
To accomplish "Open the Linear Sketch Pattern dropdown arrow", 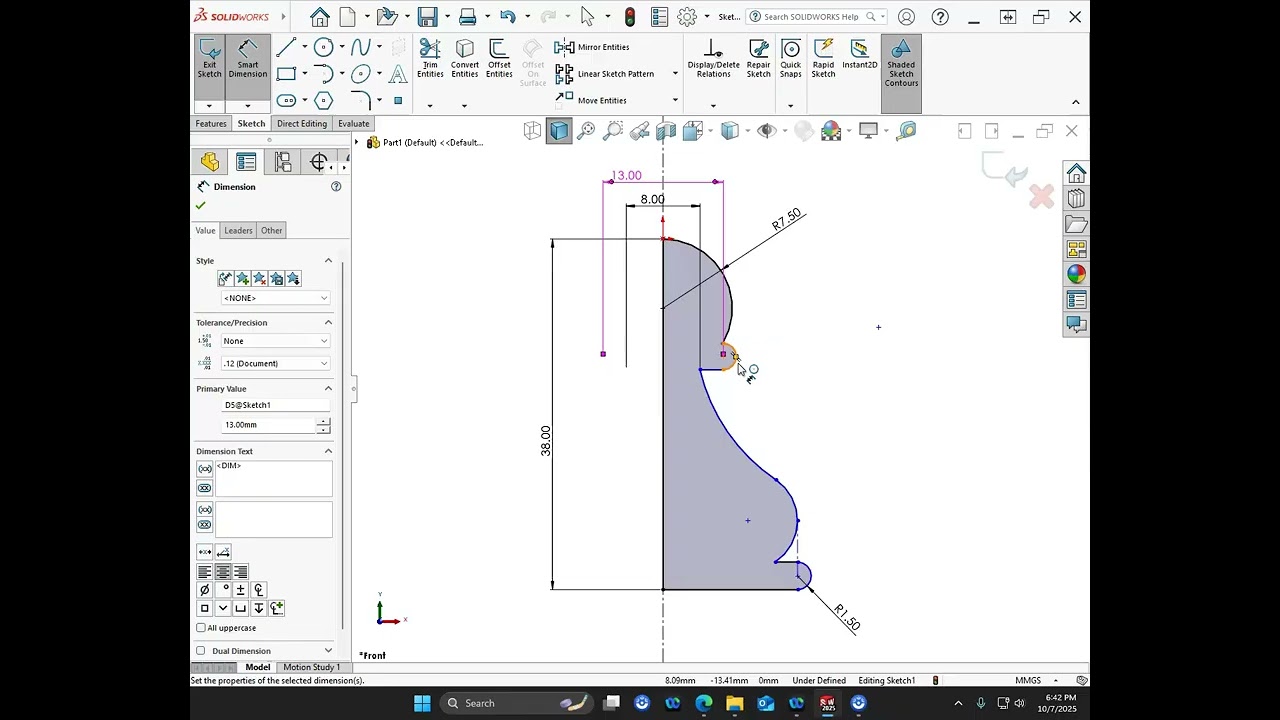I will [x=675, y=74].
